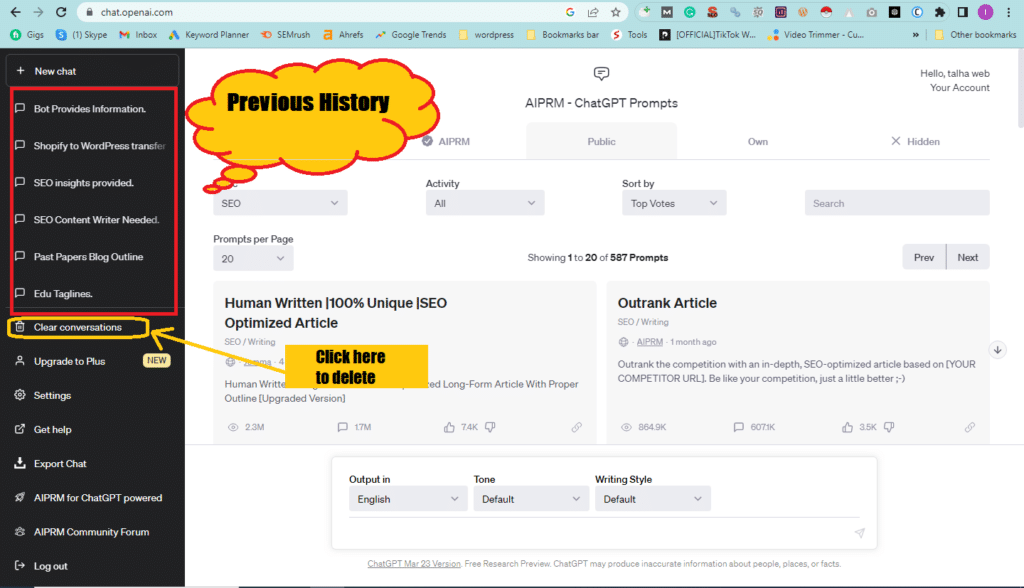The width and height of the screenshot is (1024, 588).
Task: Click the send arrow icon in message box
Action: (x=859, y=533)
